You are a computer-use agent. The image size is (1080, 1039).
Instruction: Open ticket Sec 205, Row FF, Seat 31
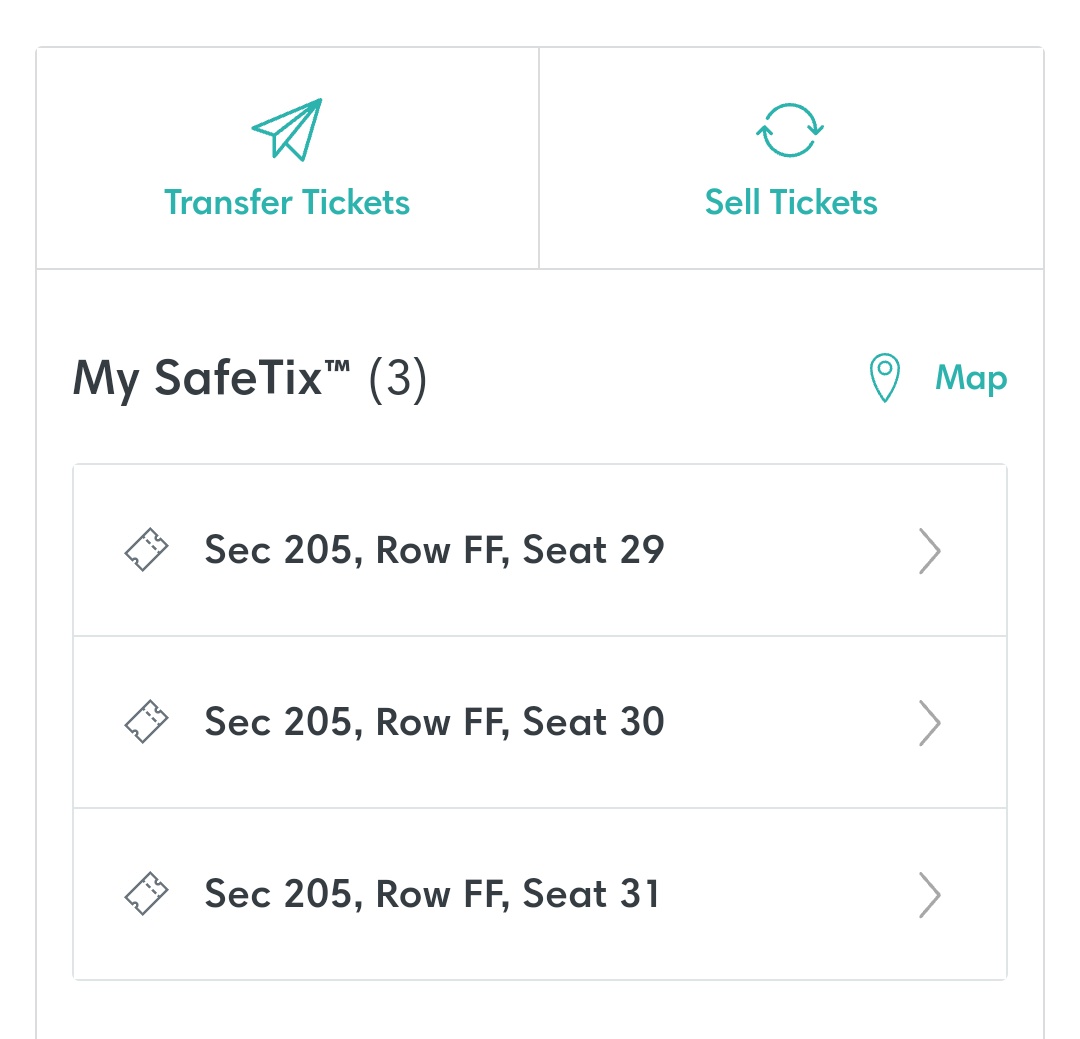[540, 894]
